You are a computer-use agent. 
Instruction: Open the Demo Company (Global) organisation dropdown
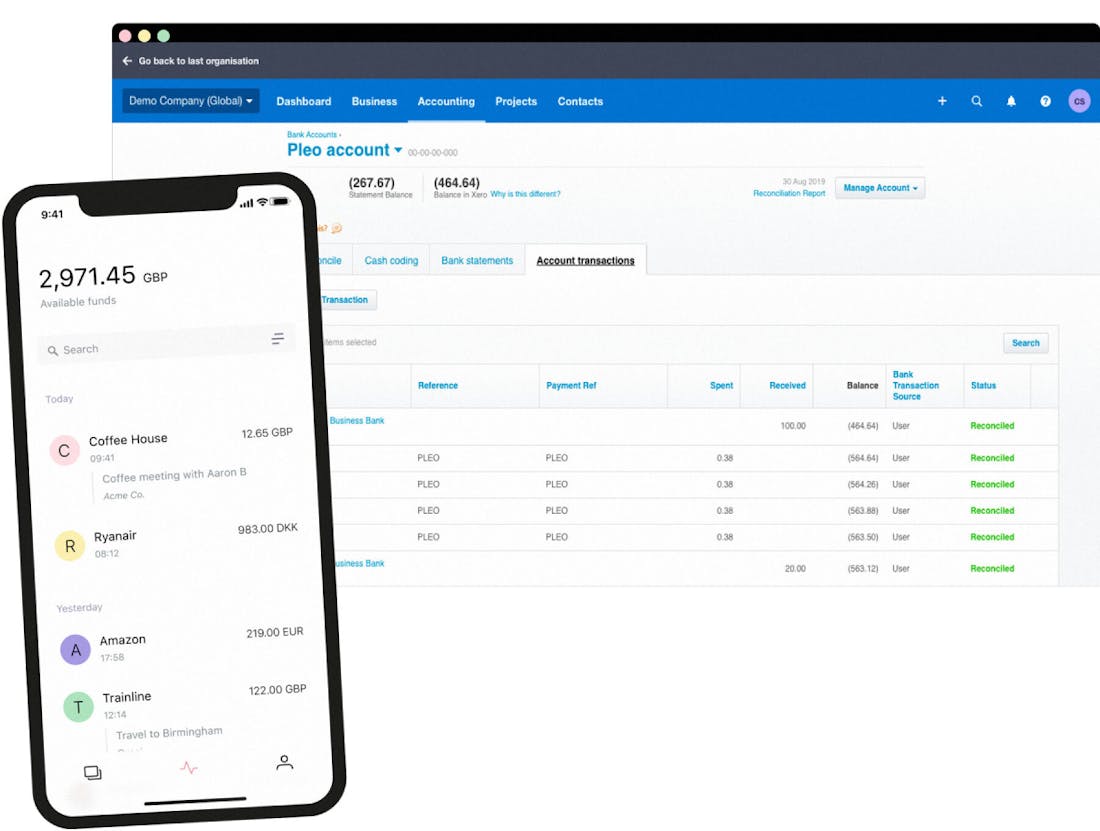click(x=190, y=101)
